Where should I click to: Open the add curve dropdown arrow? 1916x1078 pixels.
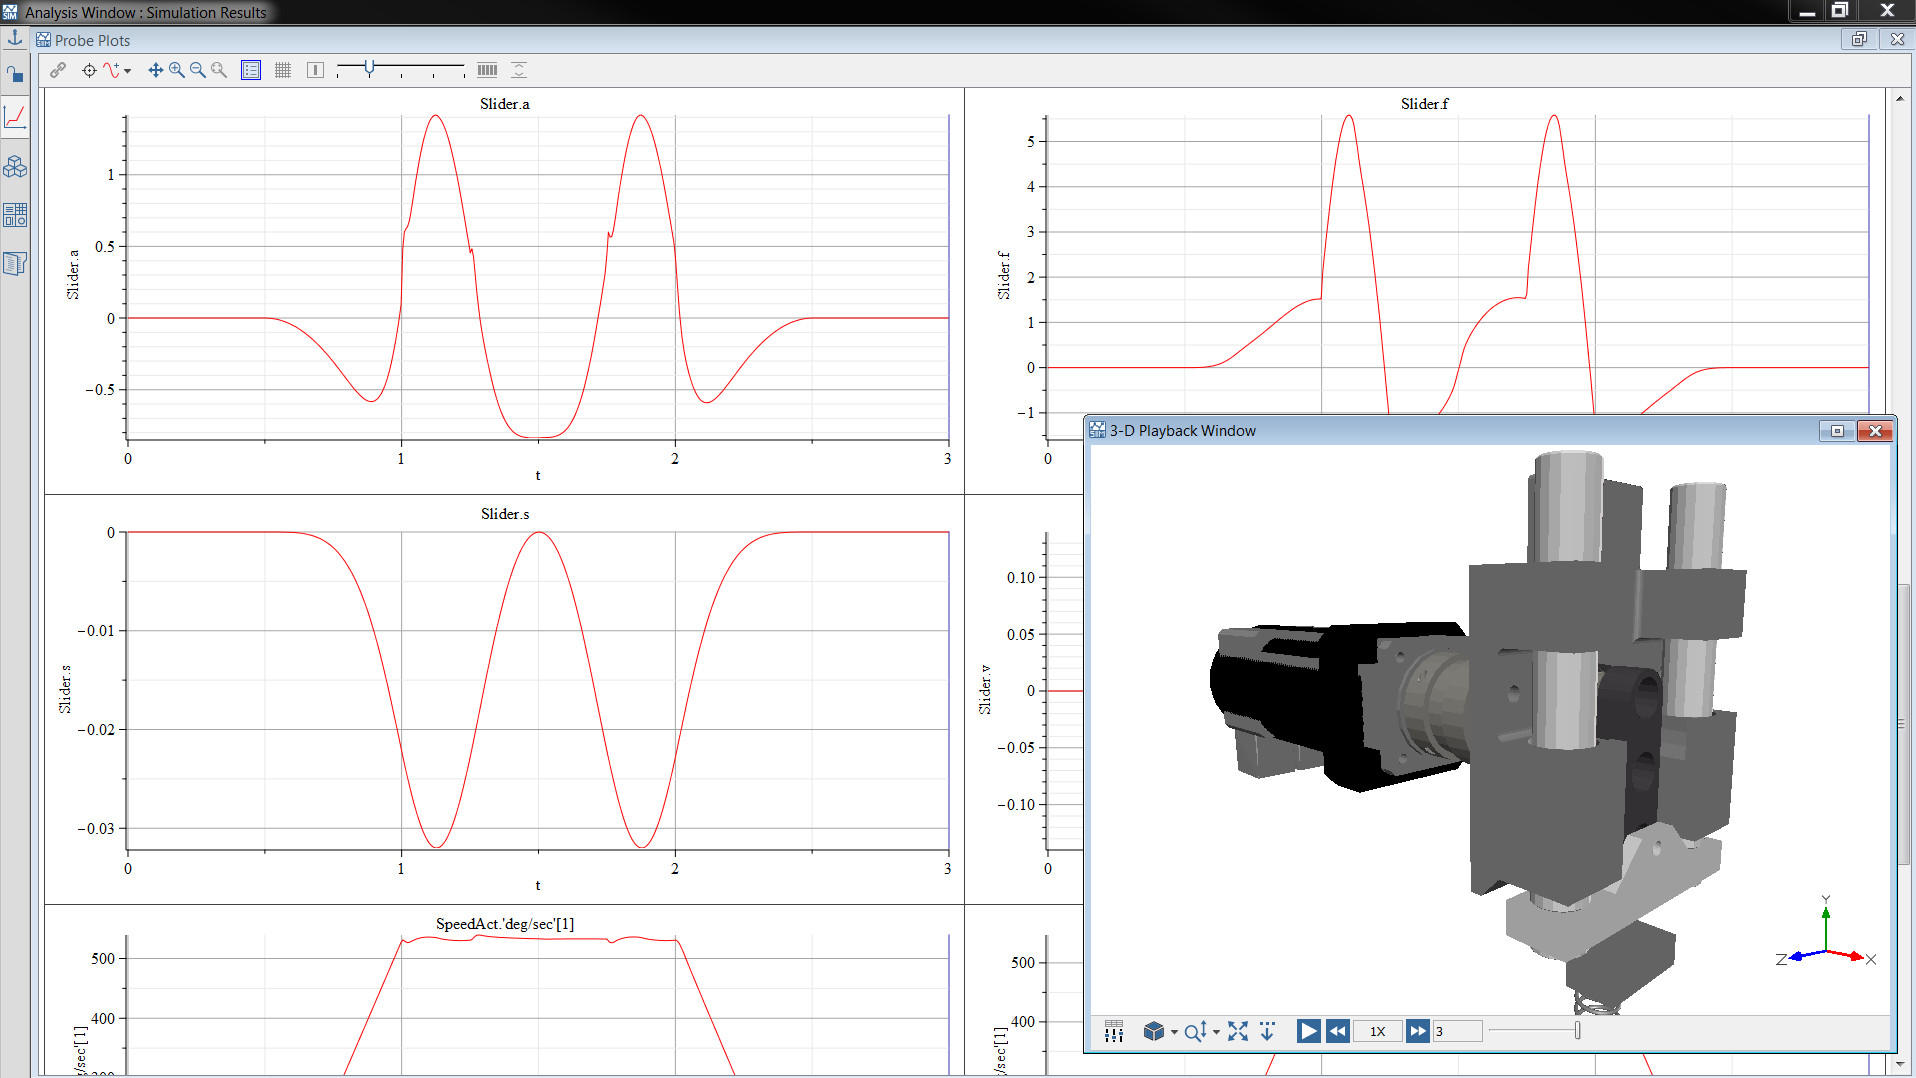[128, 71]
